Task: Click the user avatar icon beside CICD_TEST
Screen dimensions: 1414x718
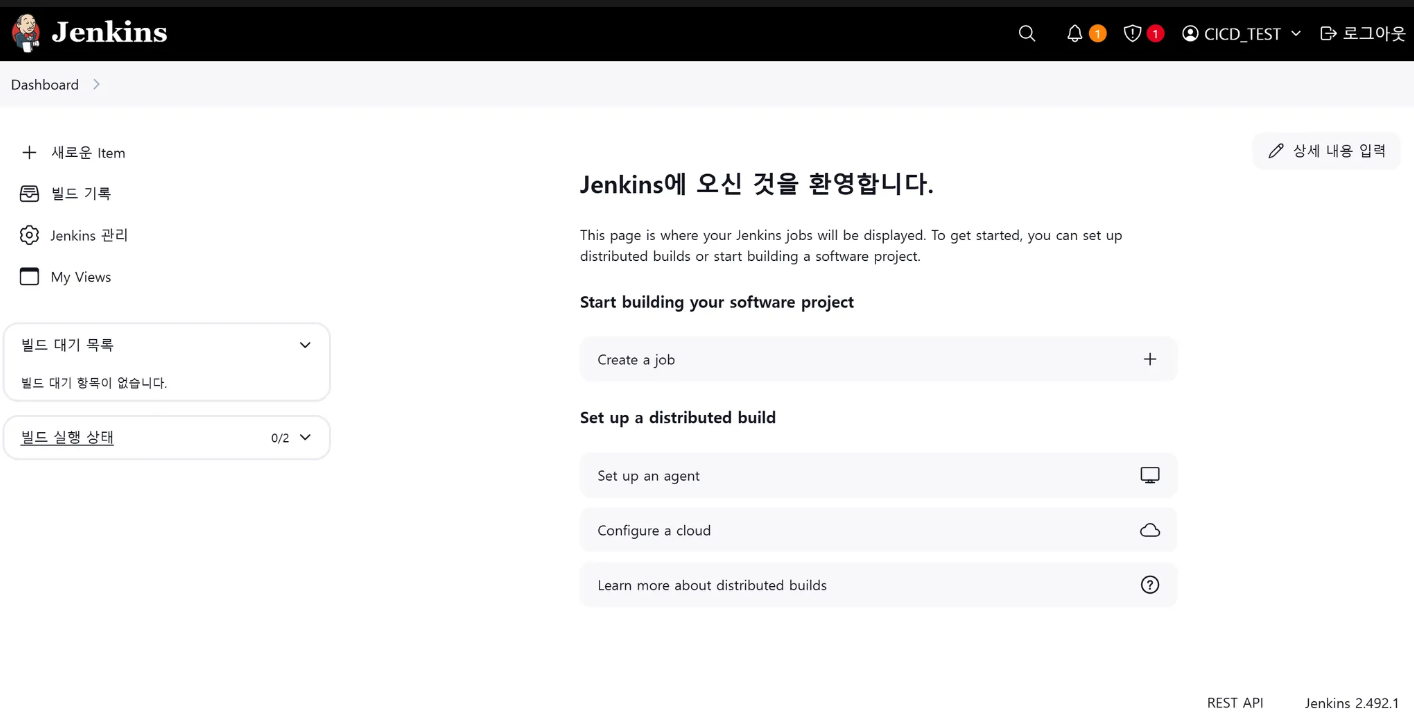Action: pos(1190,34)
